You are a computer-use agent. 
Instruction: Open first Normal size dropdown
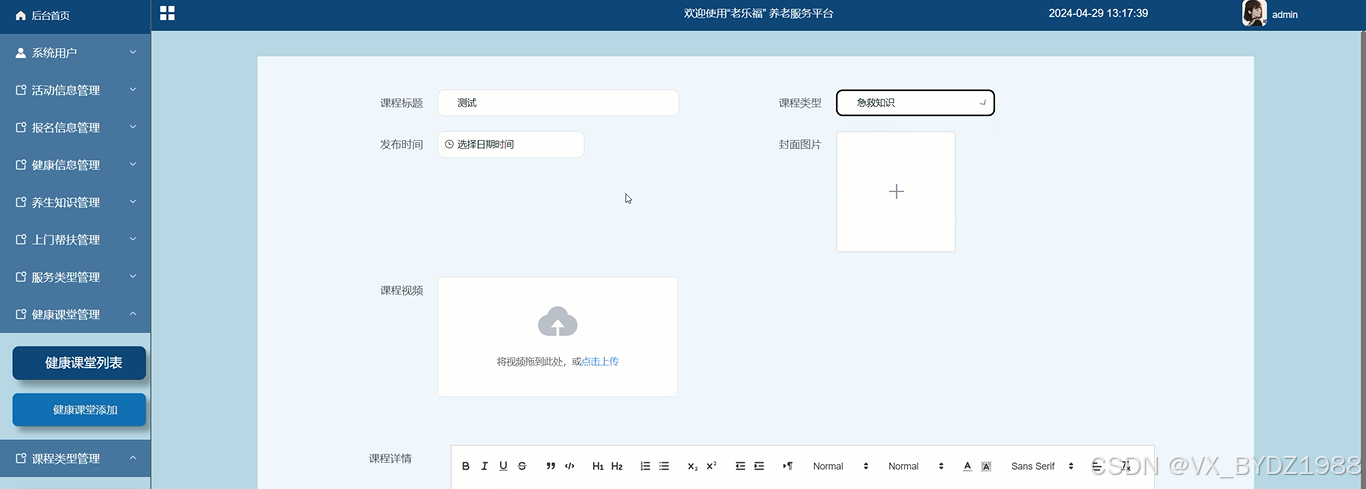point(840,466)
